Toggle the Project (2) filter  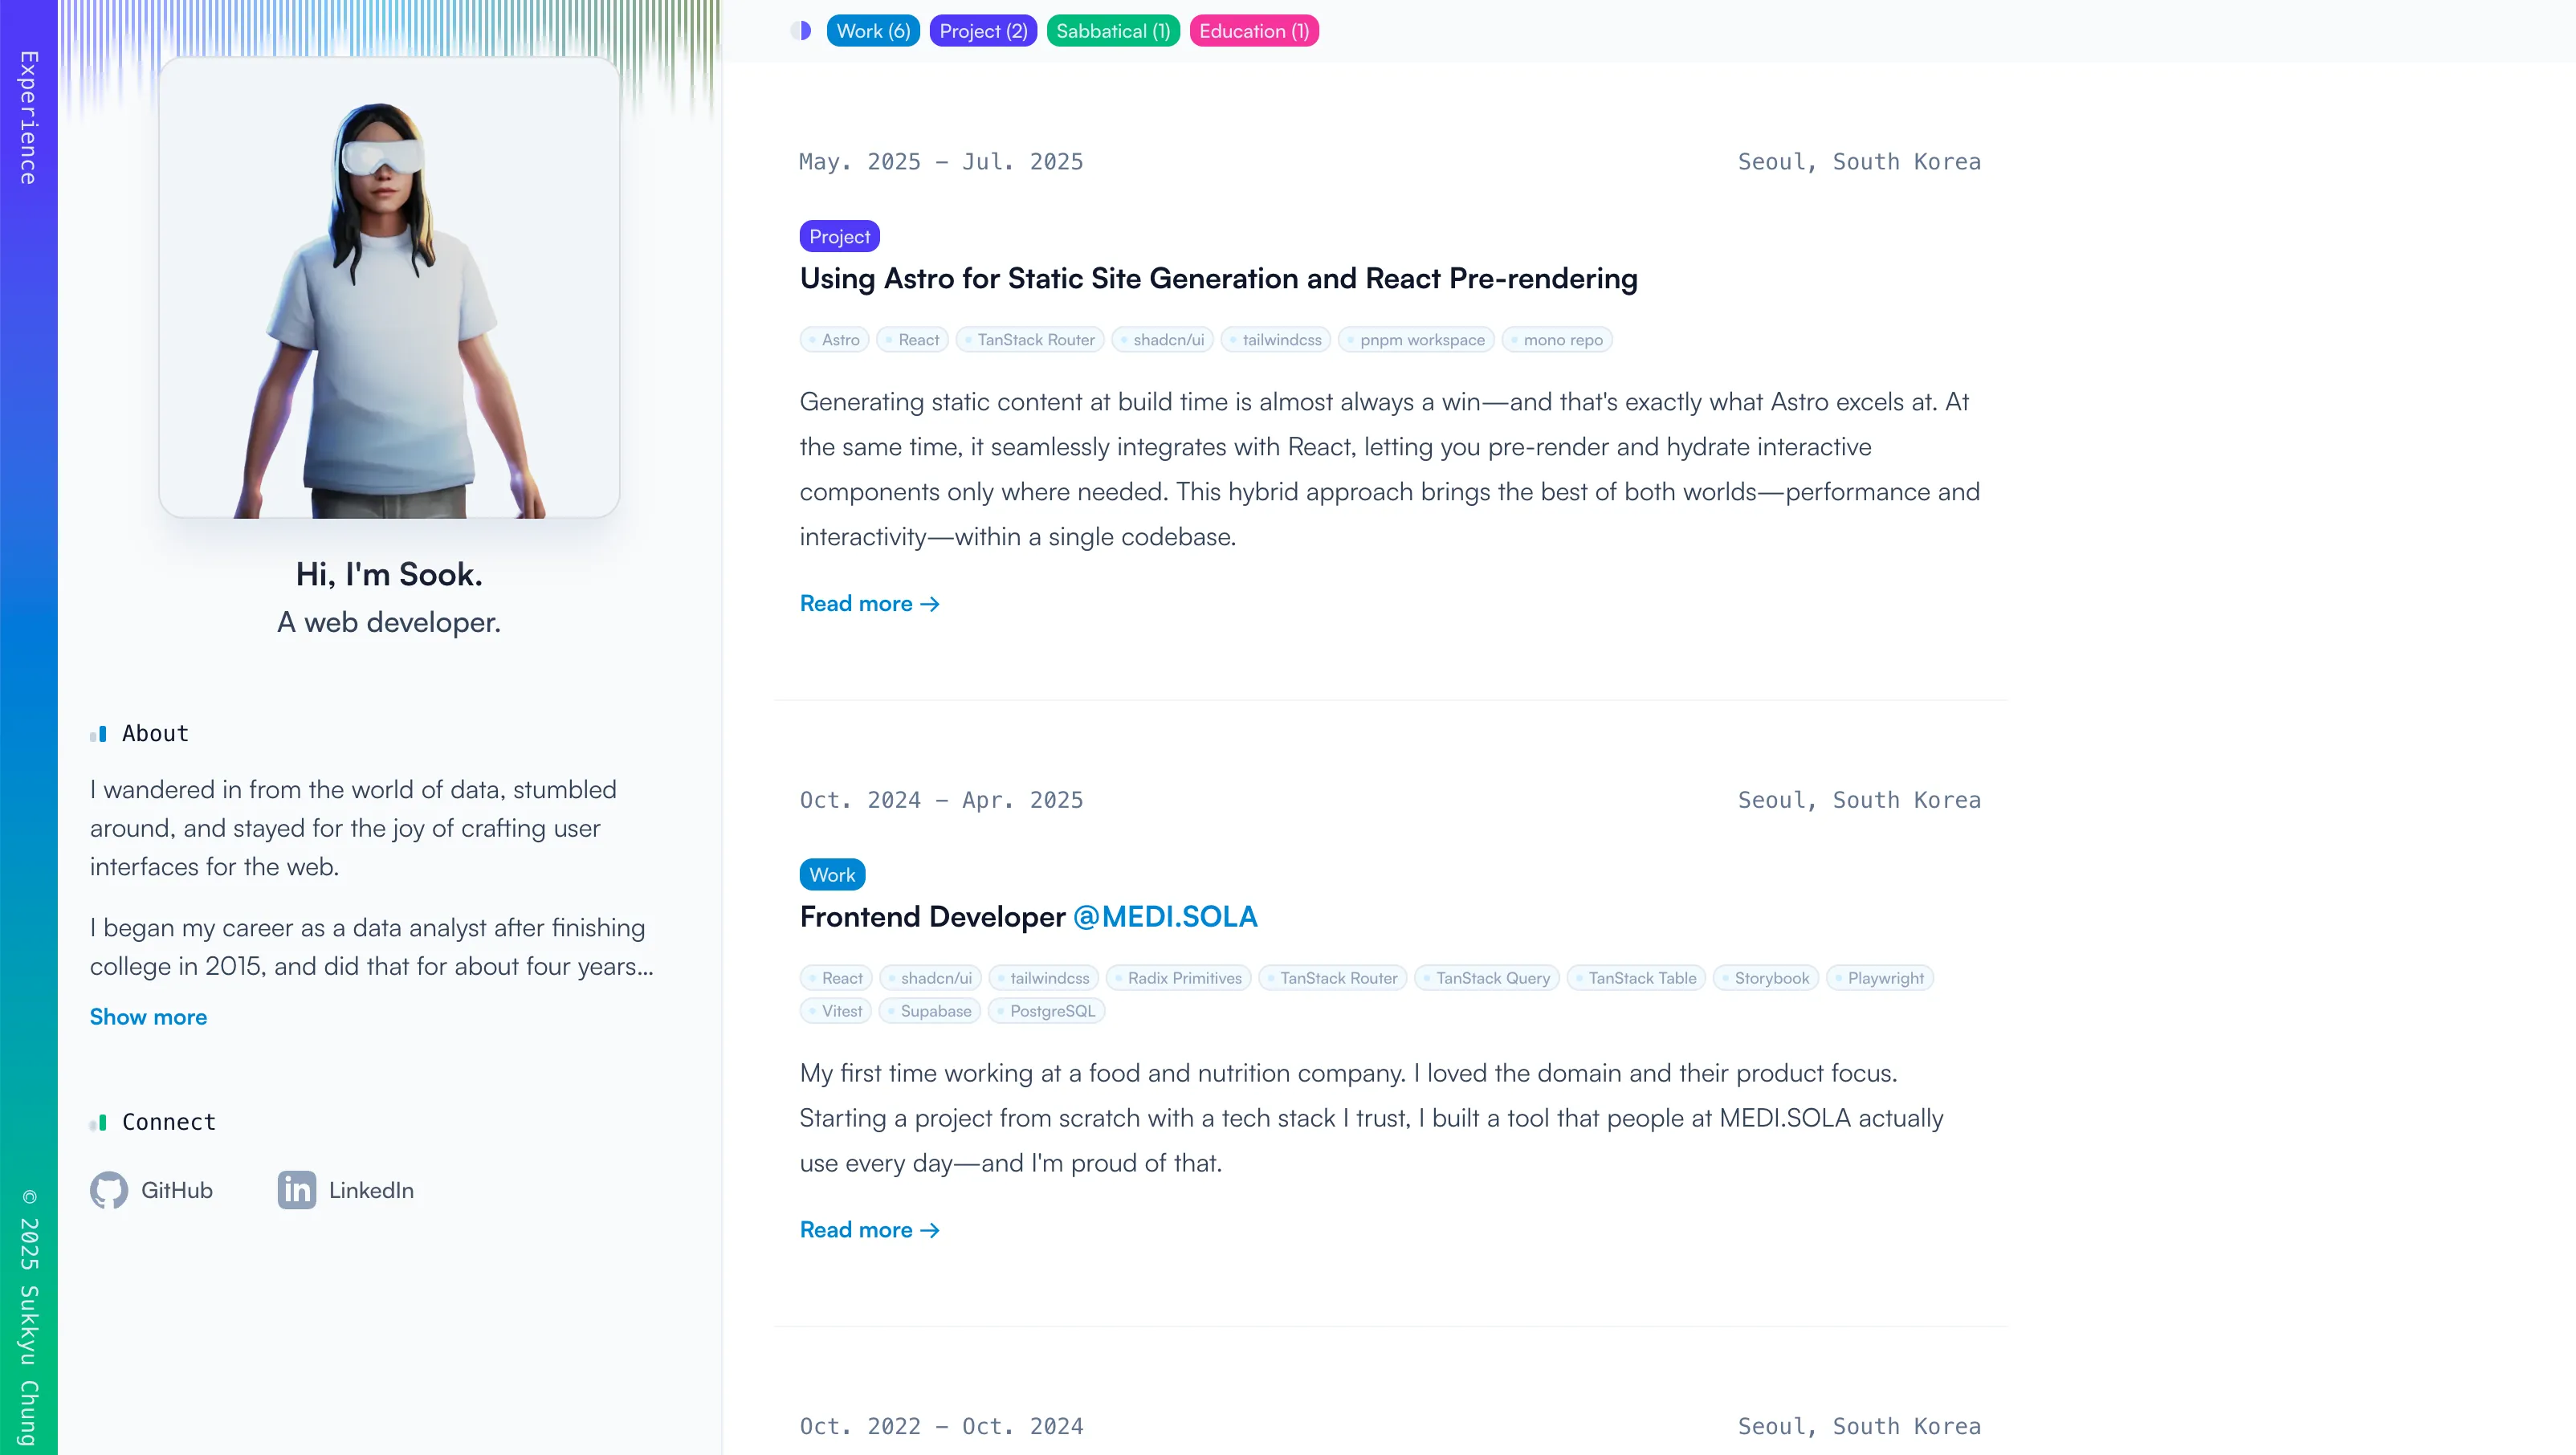pos(983,31)
